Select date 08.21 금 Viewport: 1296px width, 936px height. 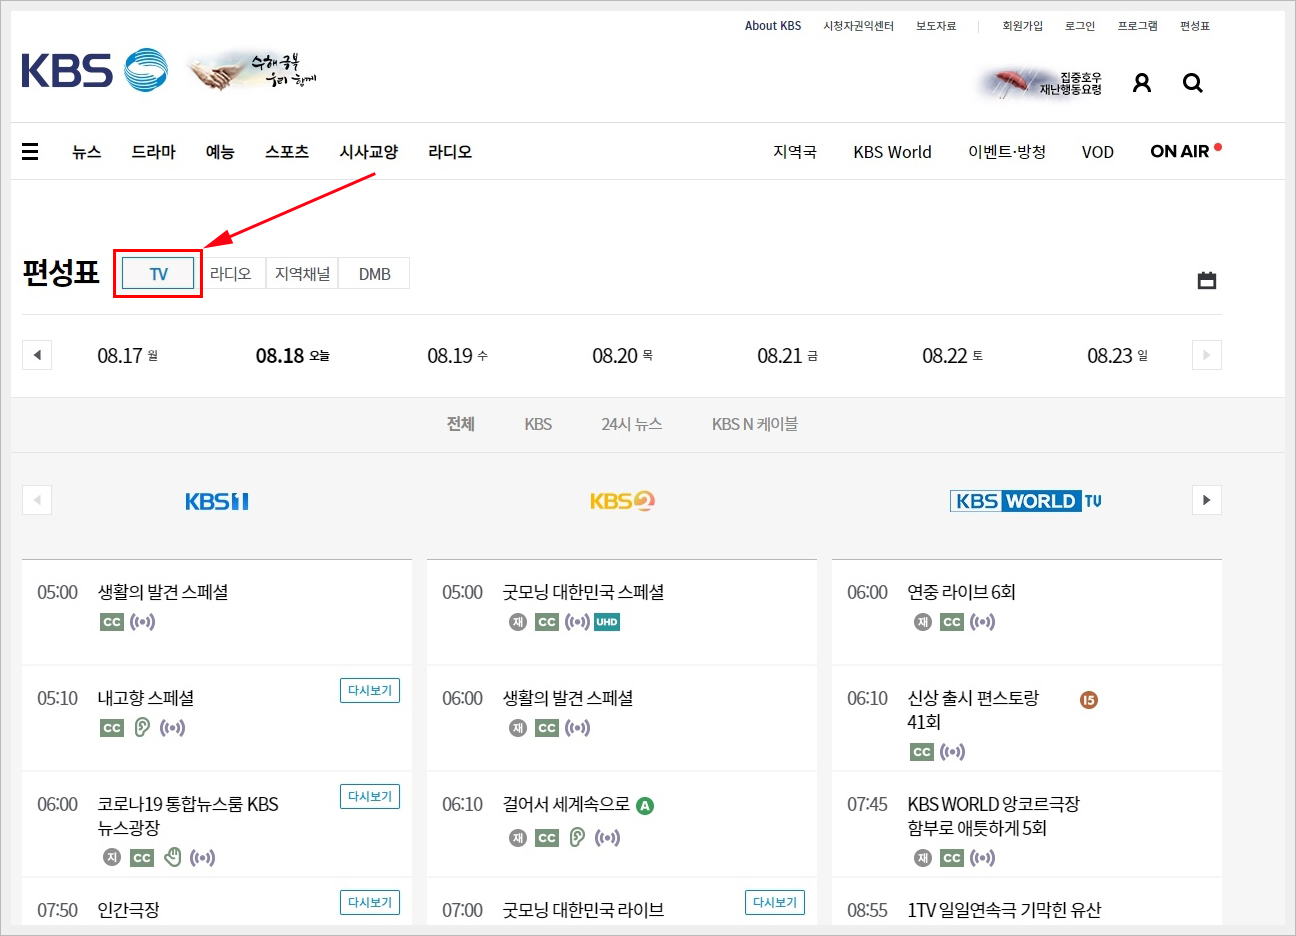tap(787, 356)
